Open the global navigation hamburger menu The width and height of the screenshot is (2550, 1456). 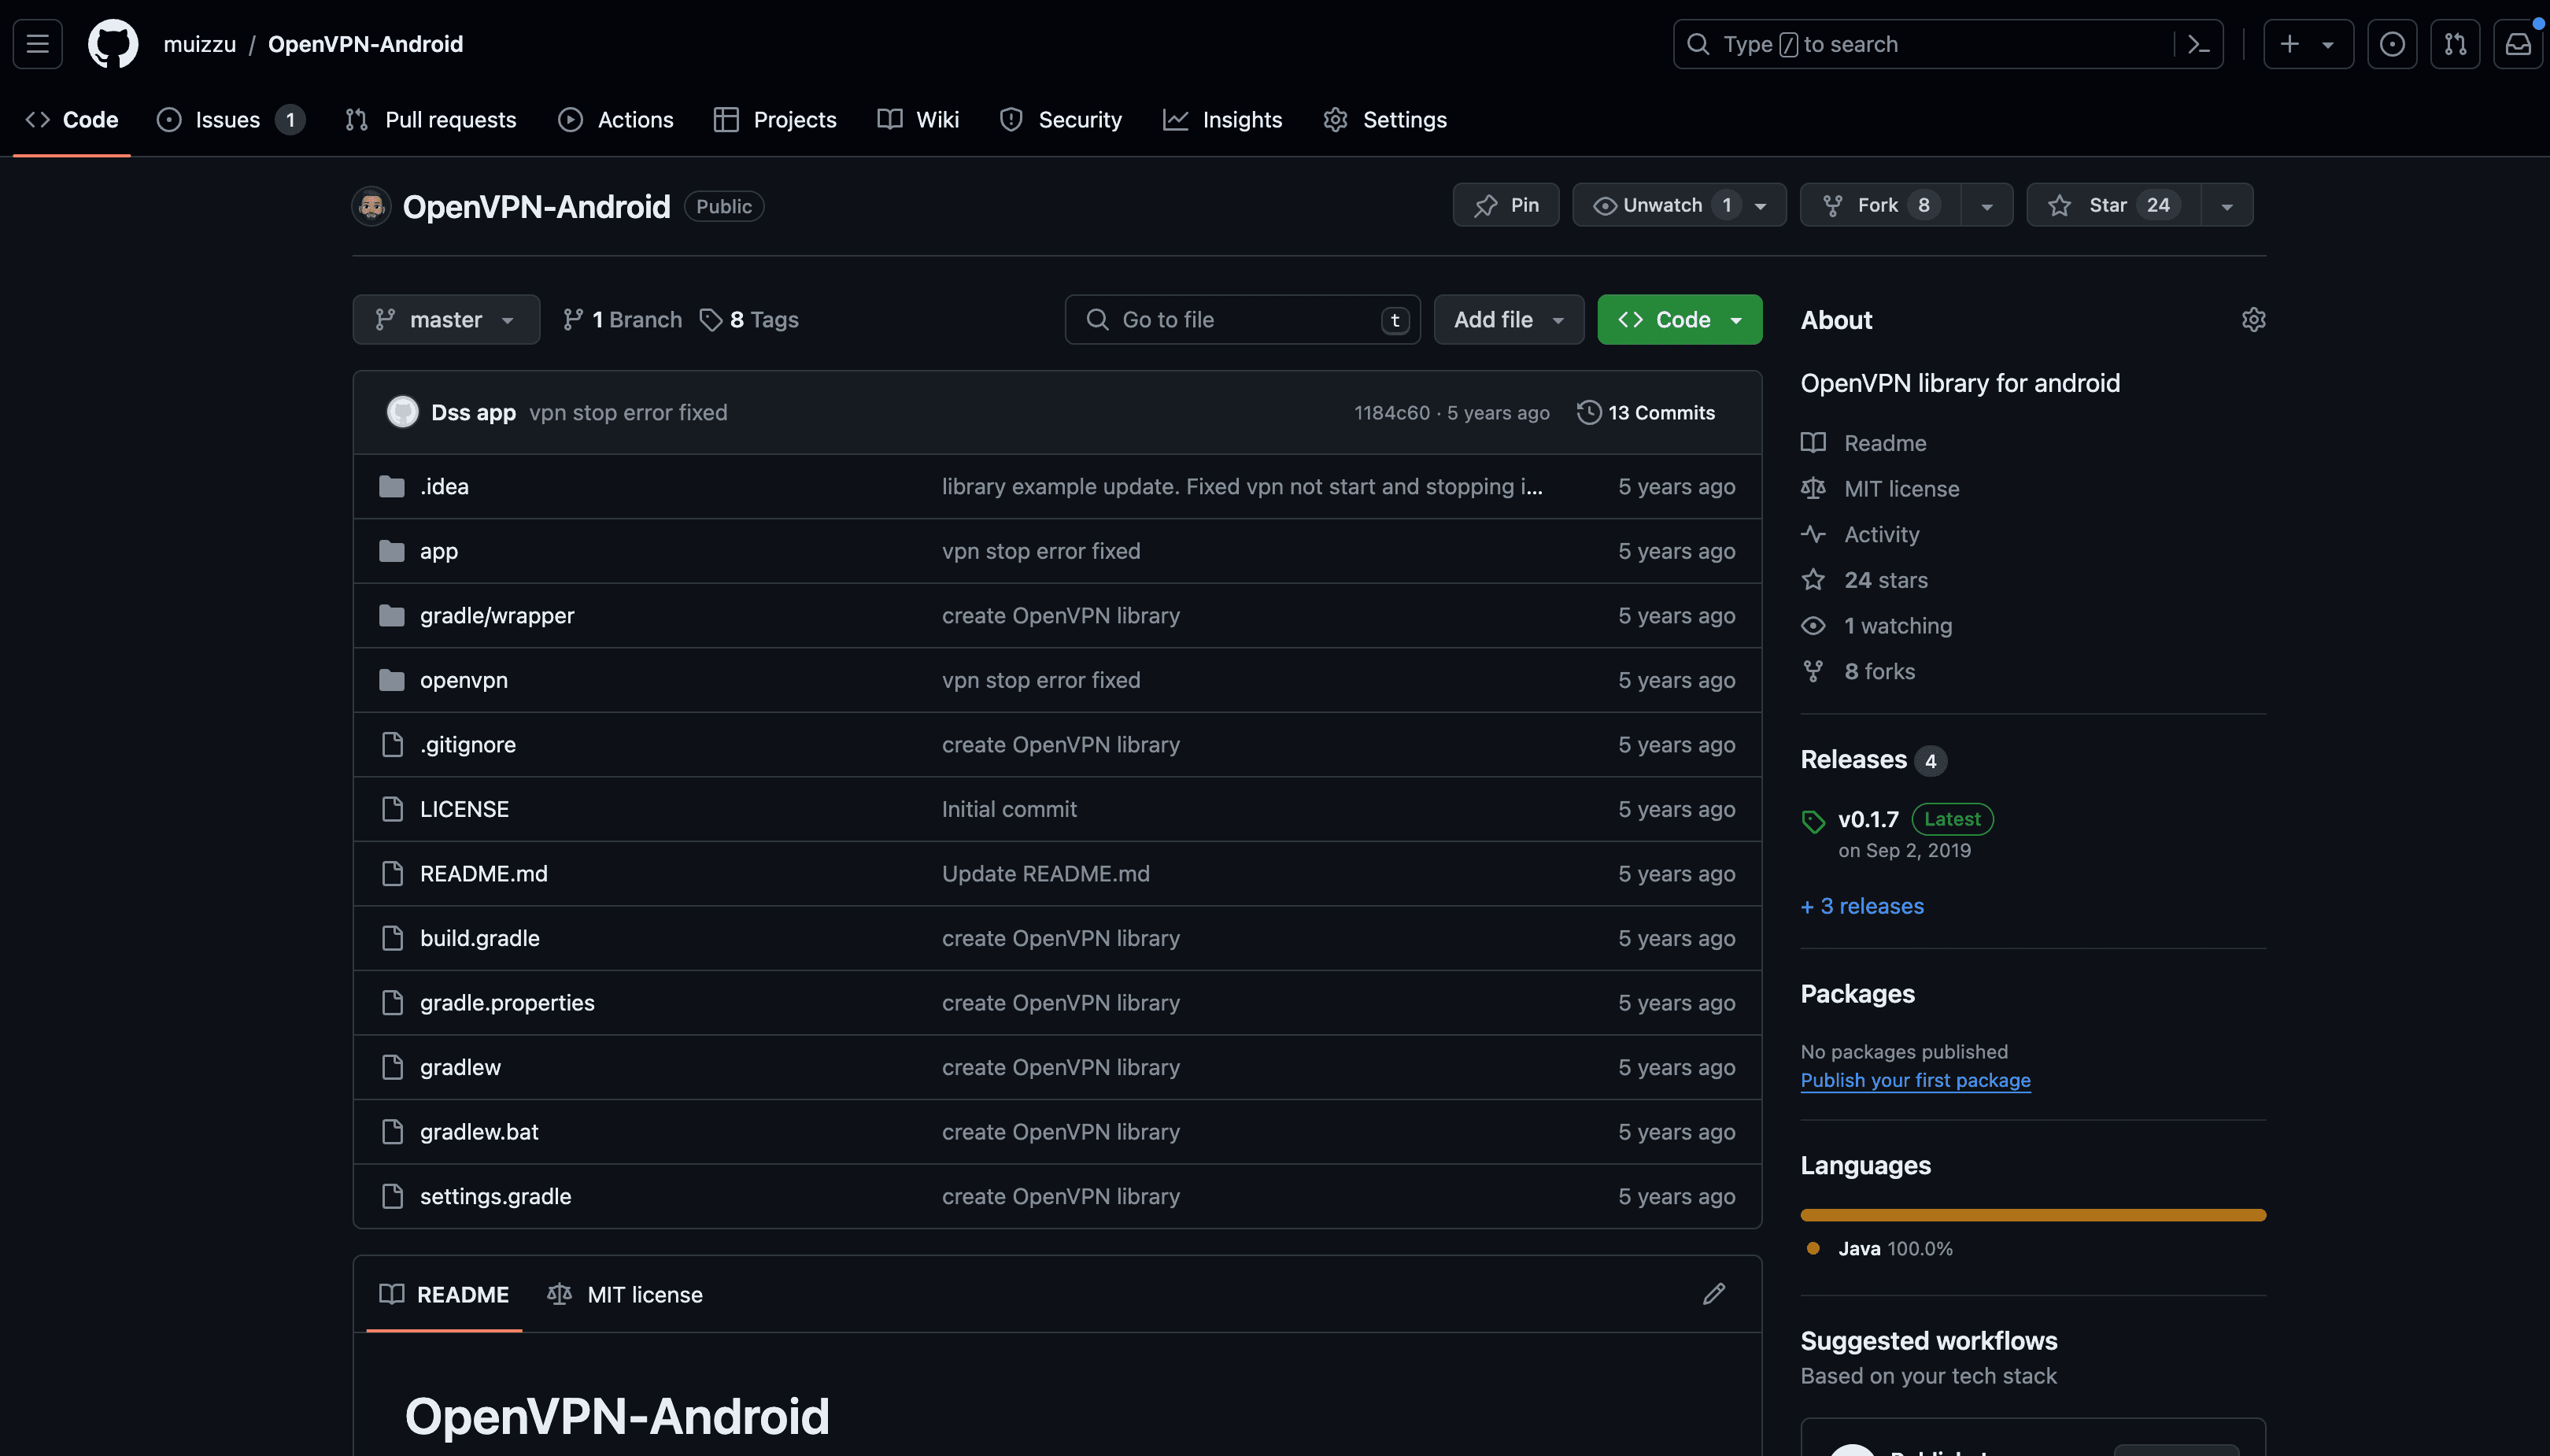[x=37, y=43]
